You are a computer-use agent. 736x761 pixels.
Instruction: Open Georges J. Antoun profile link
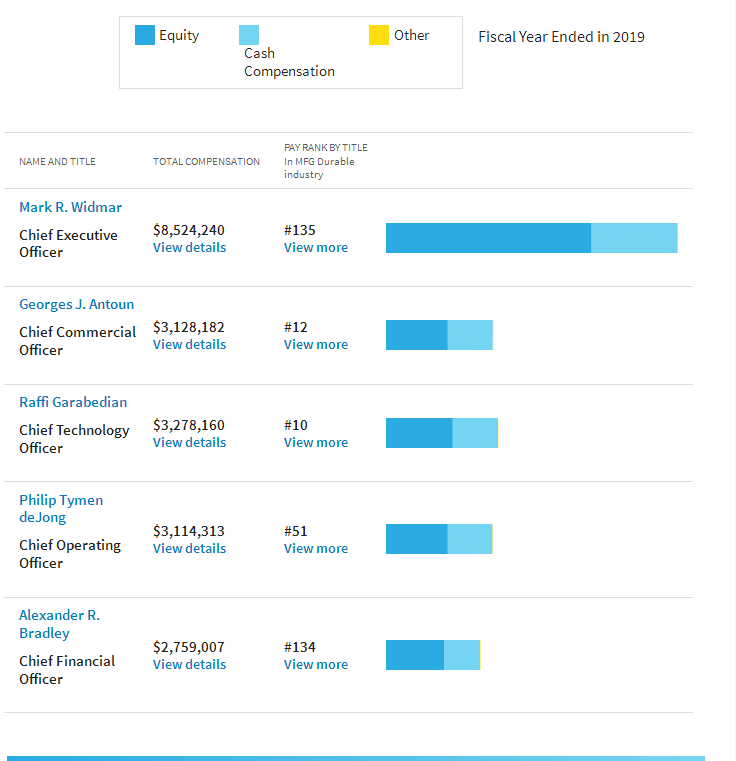[76, 304]
